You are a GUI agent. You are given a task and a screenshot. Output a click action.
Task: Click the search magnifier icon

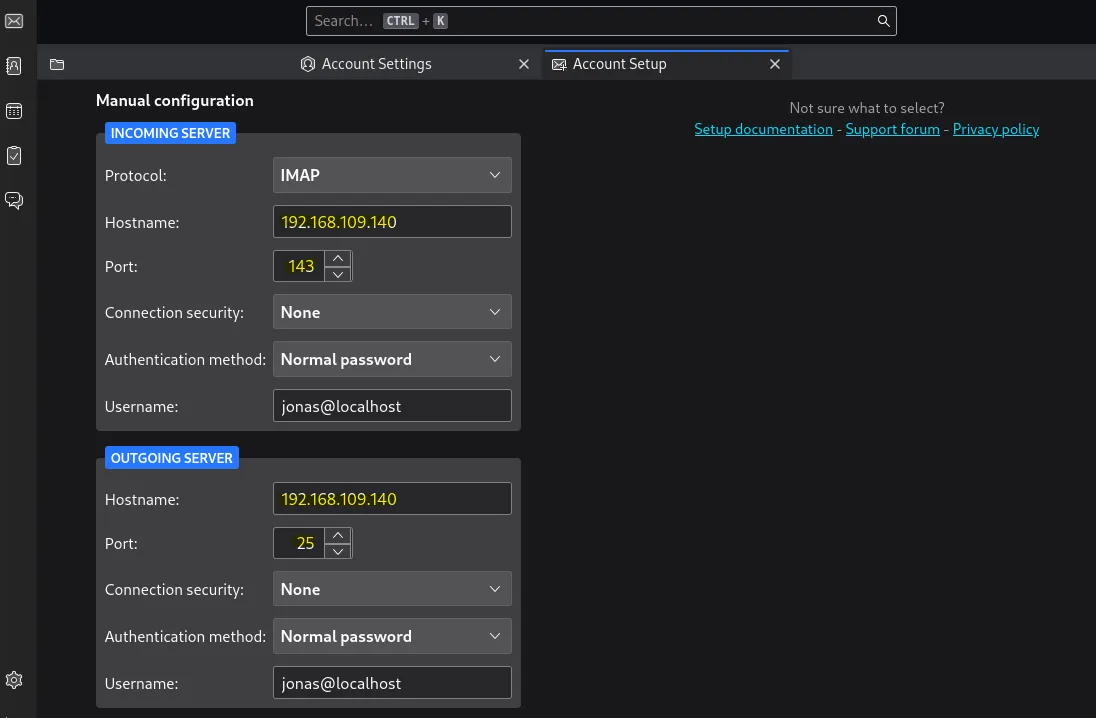pos(883,21)
